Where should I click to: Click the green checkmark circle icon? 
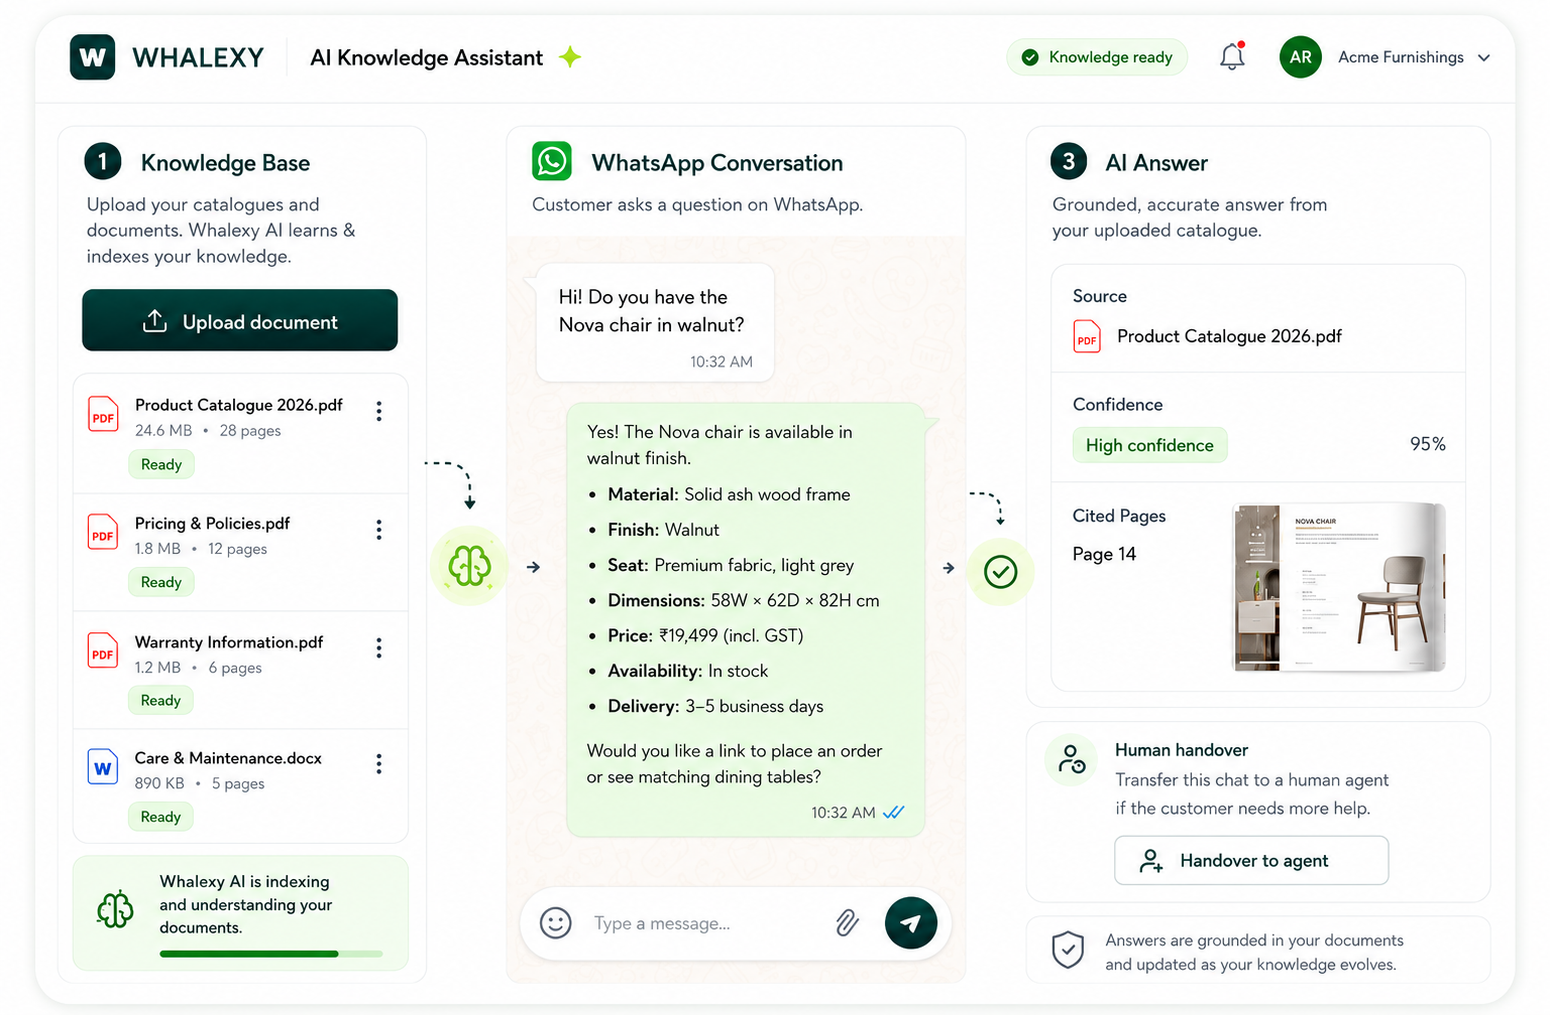[1000, 571]
